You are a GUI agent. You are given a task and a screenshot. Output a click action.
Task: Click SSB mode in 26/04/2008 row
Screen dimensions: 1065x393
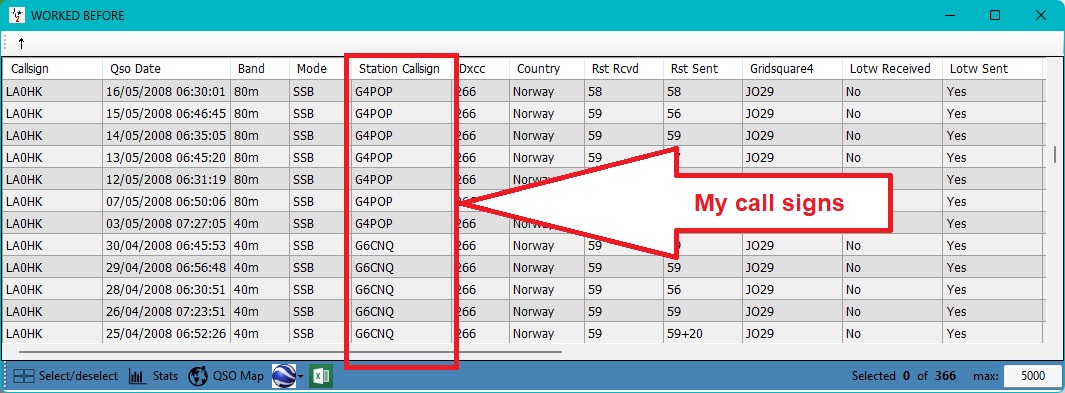(319, 312)
